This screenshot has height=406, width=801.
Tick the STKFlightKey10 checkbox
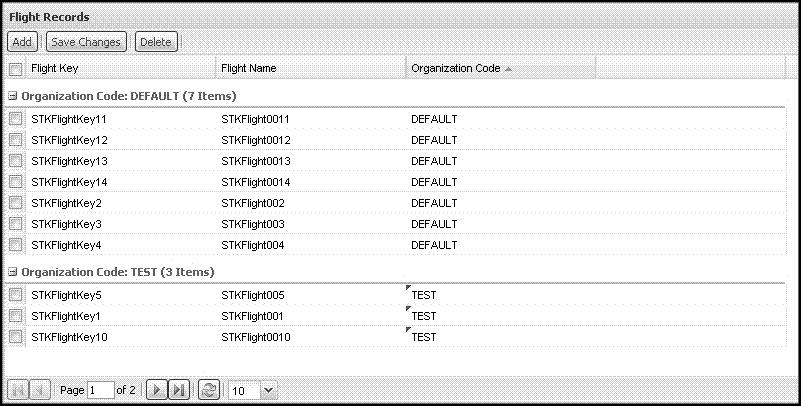pyautogui.click(x=16, y=336)
